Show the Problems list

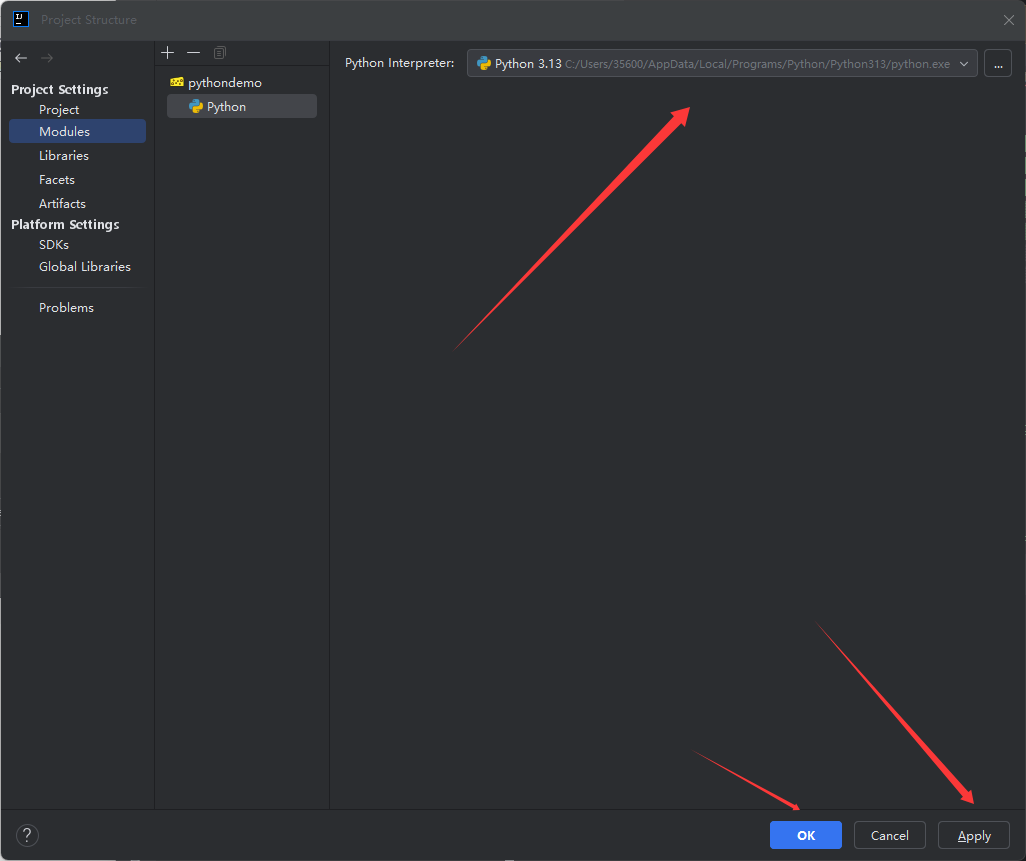[x=66, y=308]
